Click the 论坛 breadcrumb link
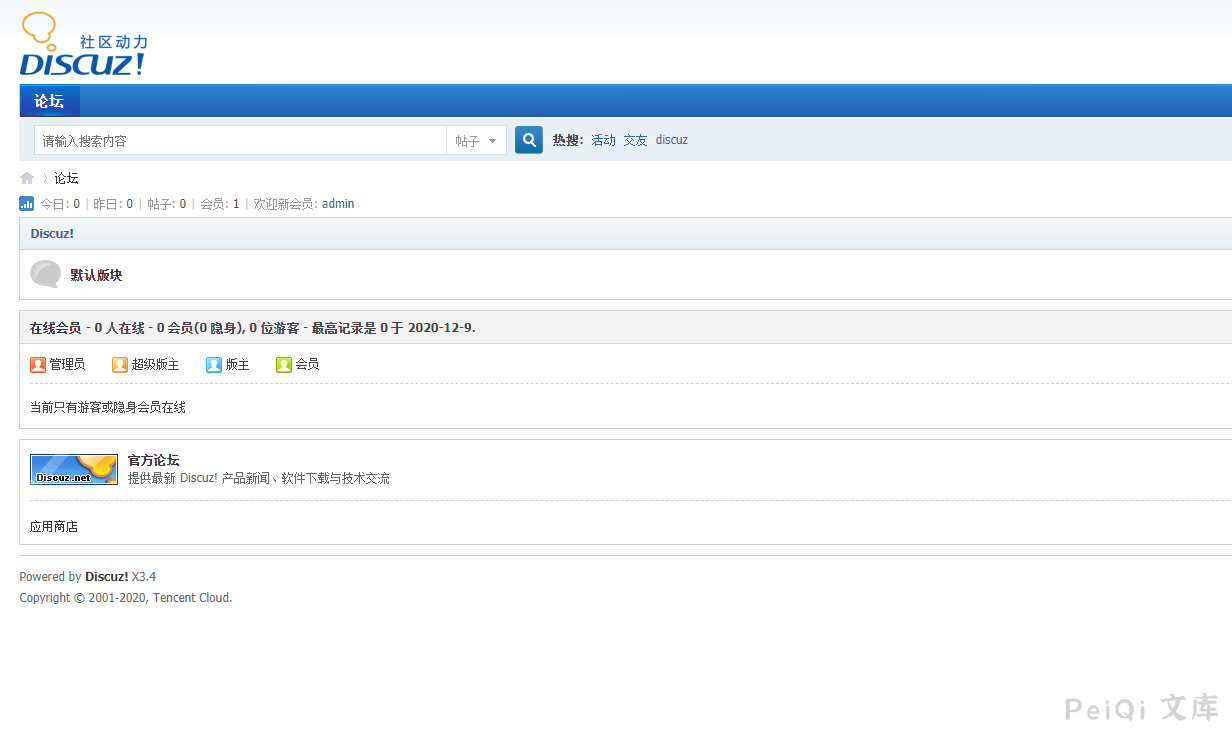The image size is (1232, 748). 66,178
